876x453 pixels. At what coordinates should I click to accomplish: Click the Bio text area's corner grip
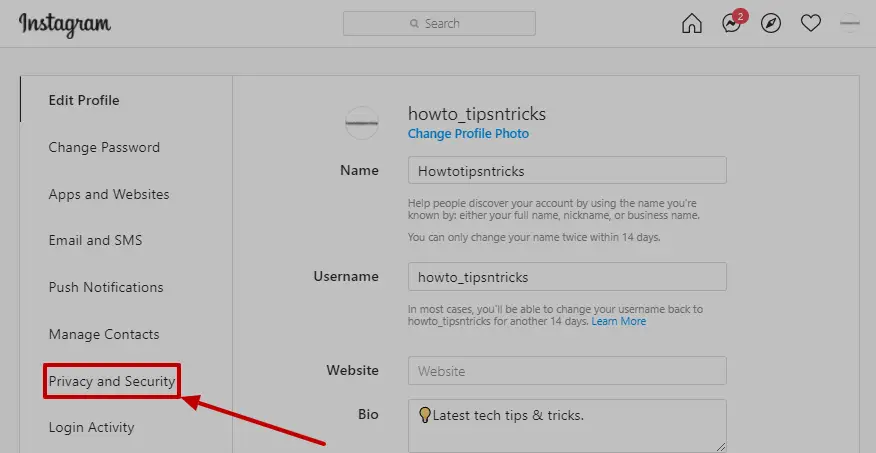coord(721,446)
